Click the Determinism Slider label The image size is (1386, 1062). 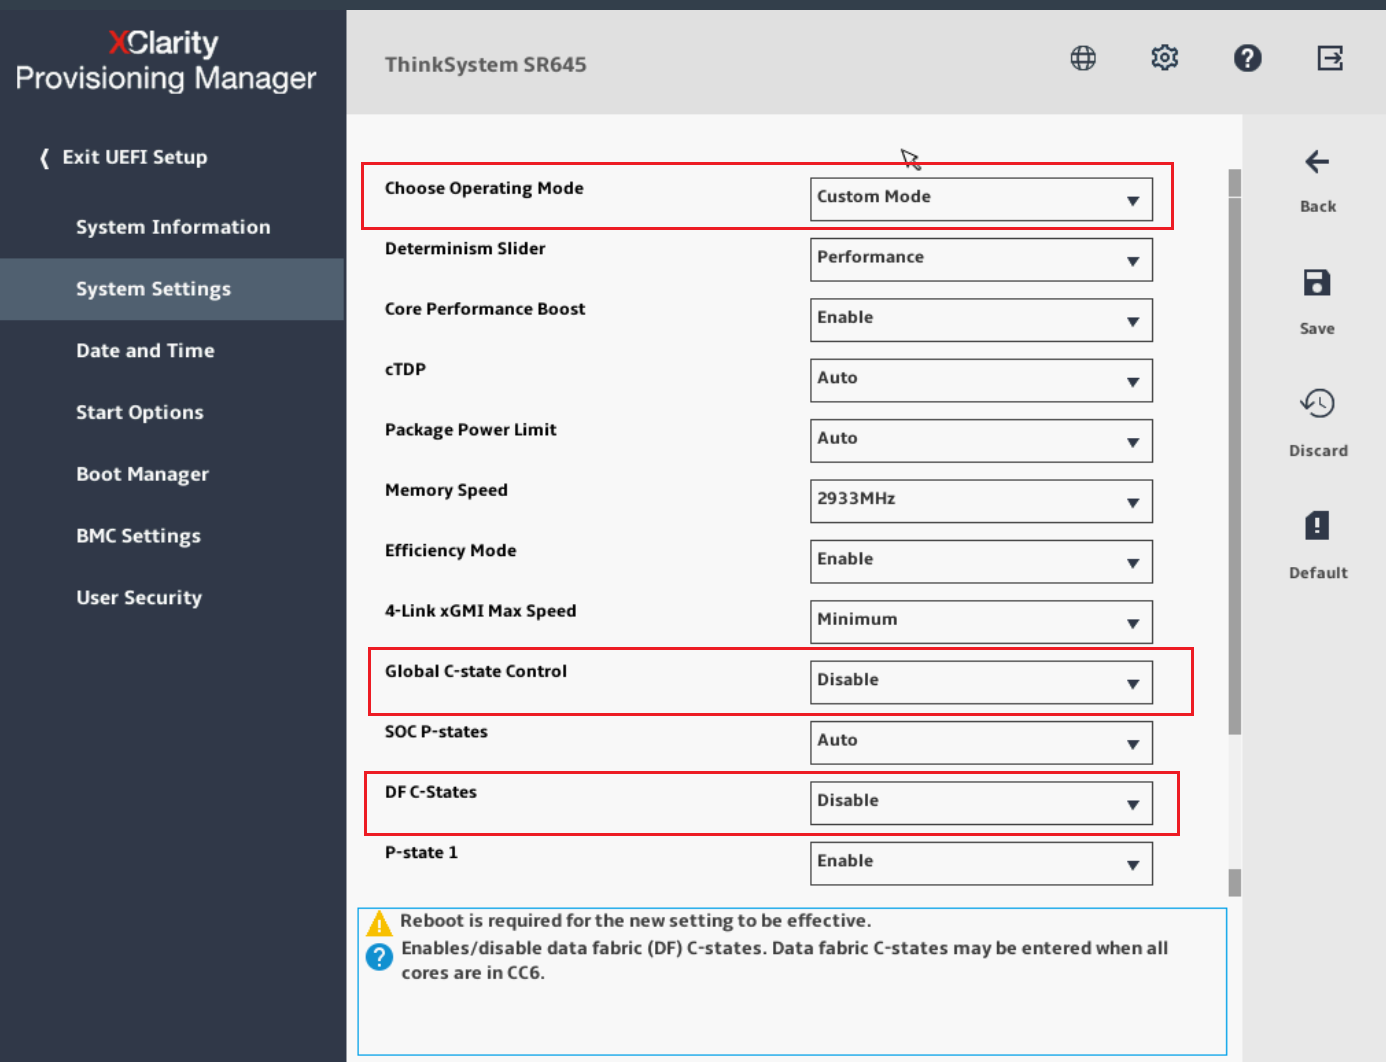point(465,248)
